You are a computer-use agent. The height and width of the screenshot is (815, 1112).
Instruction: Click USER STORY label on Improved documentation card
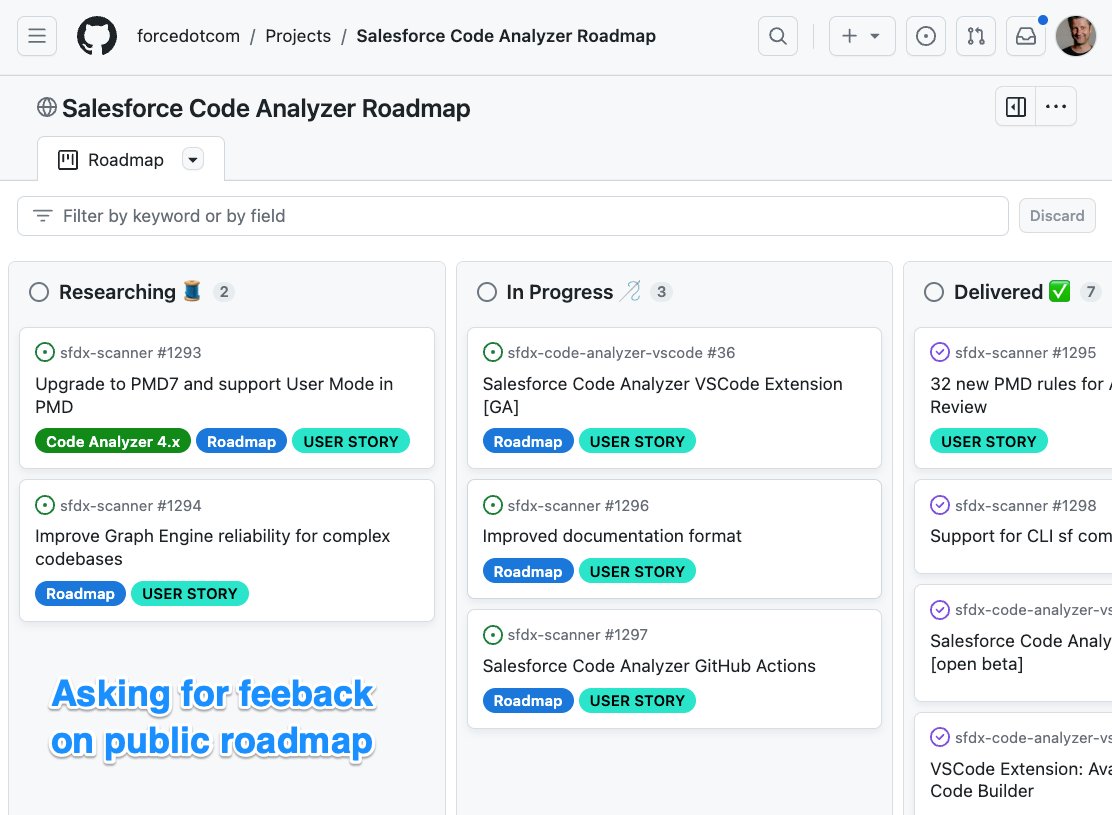click(x=638, y=571)
